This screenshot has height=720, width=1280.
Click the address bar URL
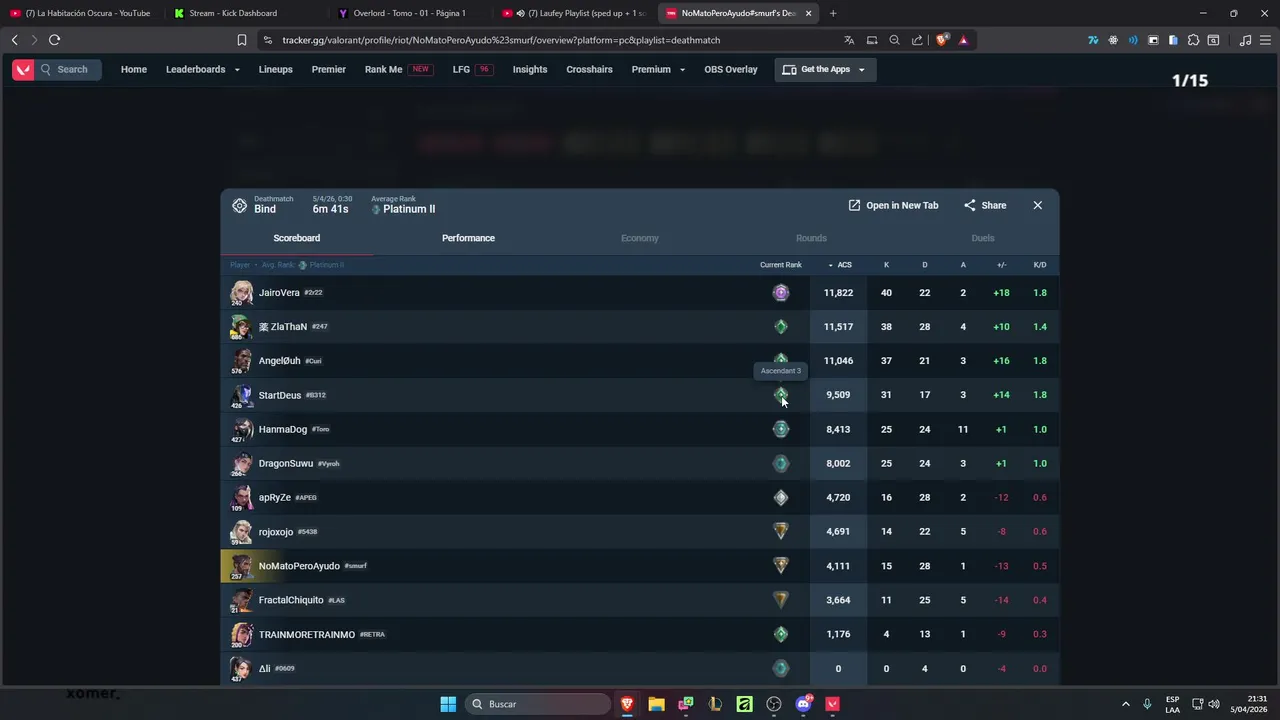tap(501, 40)
